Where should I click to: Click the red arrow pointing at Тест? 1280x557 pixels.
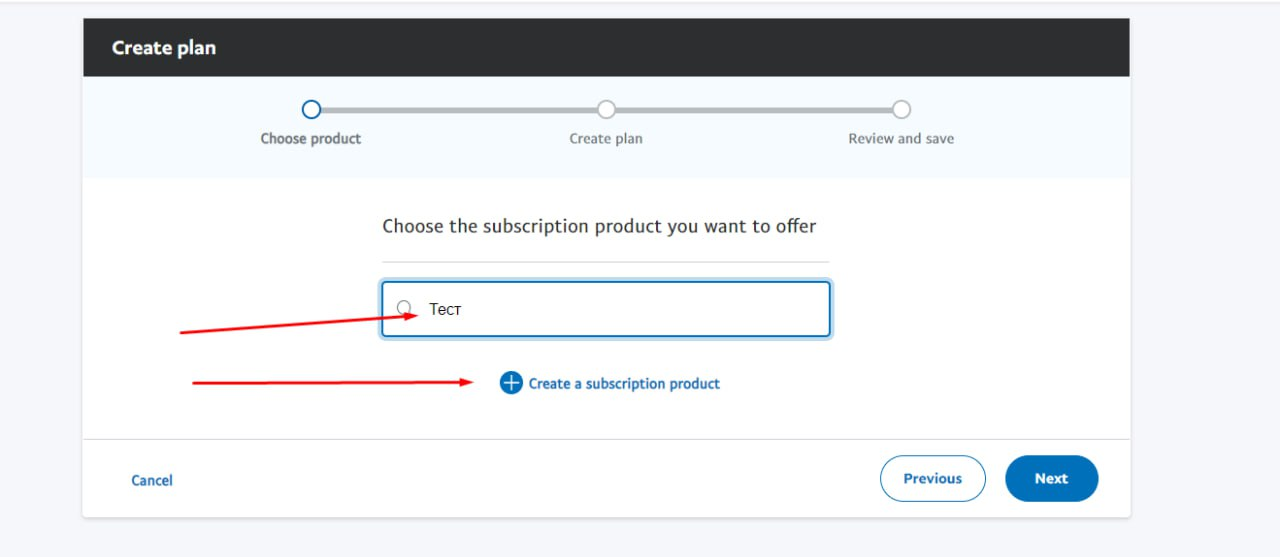pos(298,323)
